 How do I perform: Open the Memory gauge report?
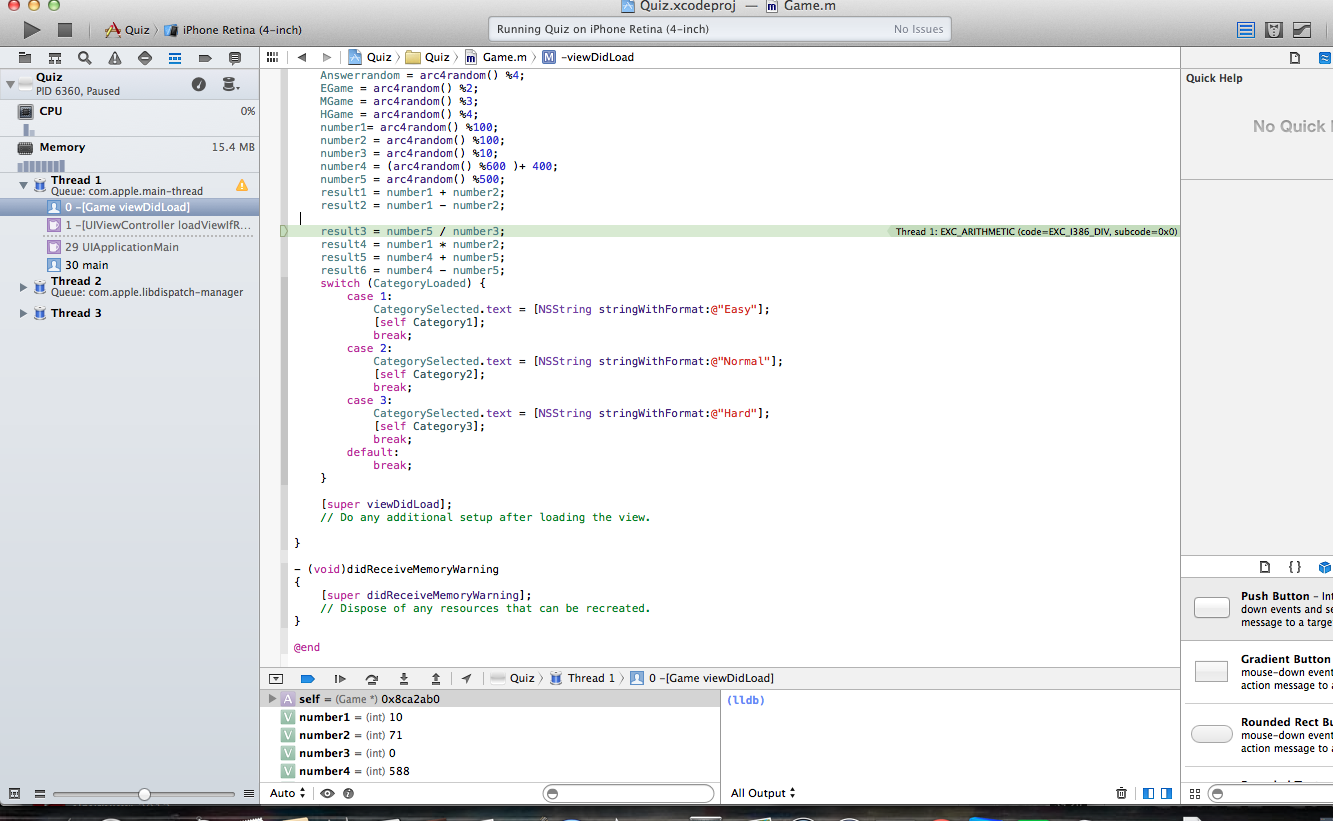(130, 155)
